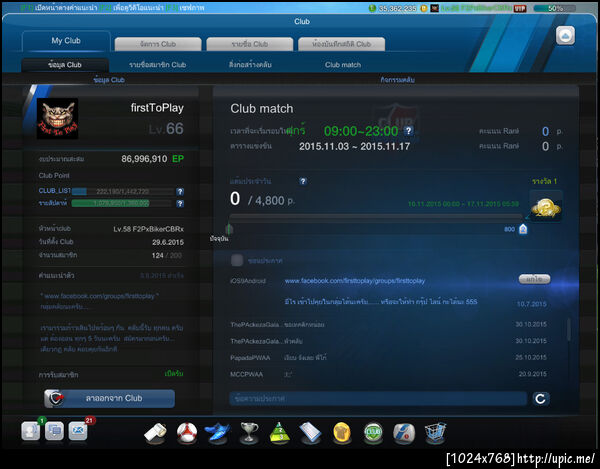Click the refresh icon beside announcement box

[540, 399]
